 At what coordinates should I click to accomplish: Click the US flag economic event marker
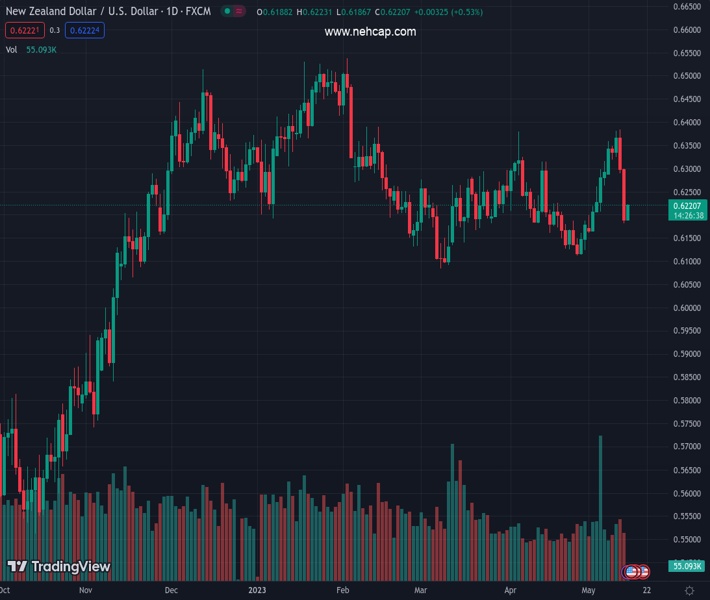(x=630, y=572)
